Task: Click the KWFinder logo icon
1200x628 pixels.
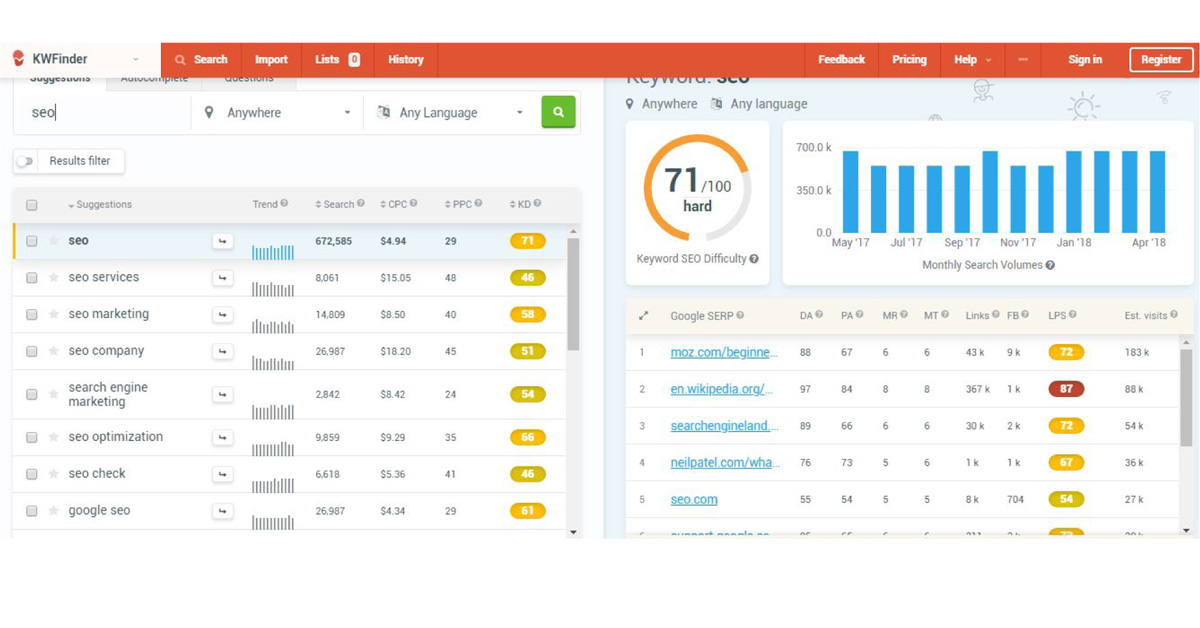Action: [x=19, y=59]
